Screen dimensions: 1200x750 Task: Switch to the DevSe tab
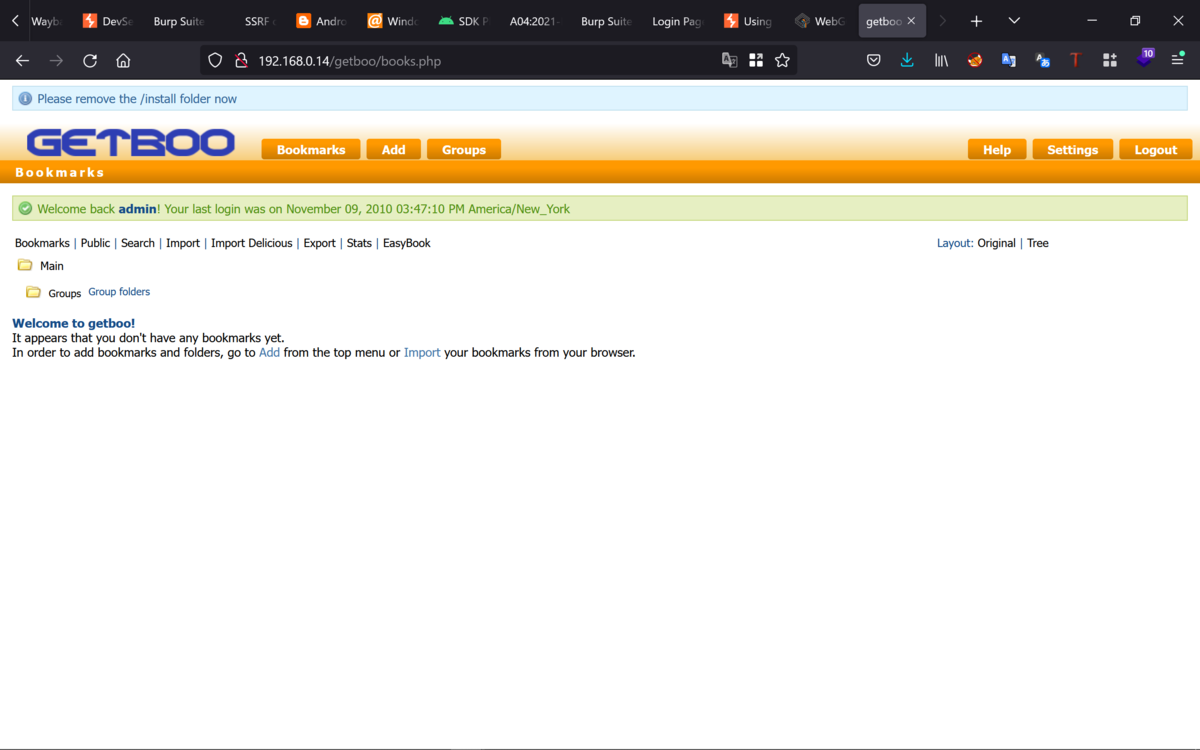coord(108,21)
